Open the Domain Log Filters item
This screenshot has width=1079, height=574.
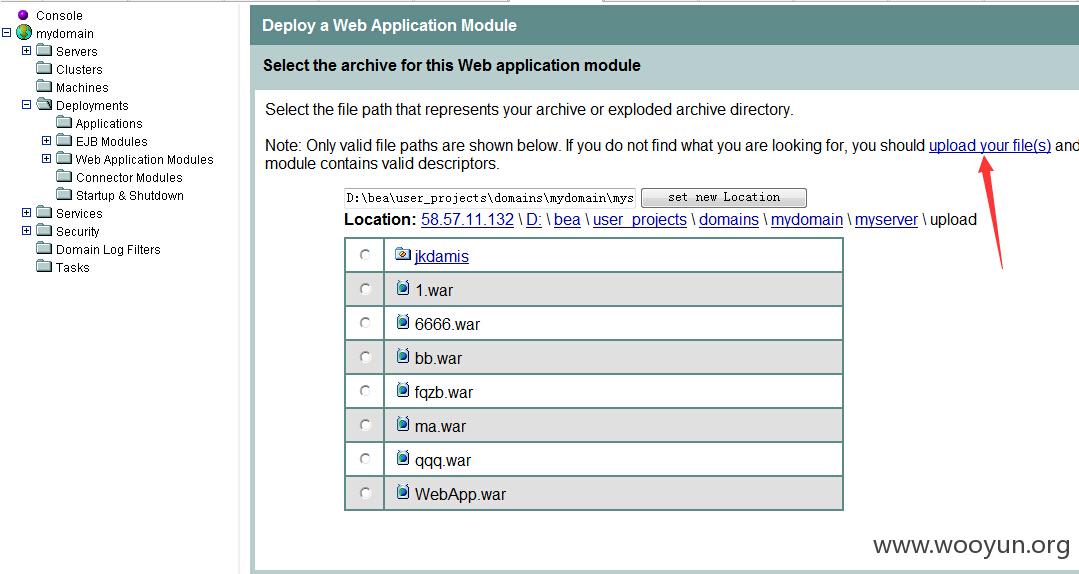(x=108, y=249)
